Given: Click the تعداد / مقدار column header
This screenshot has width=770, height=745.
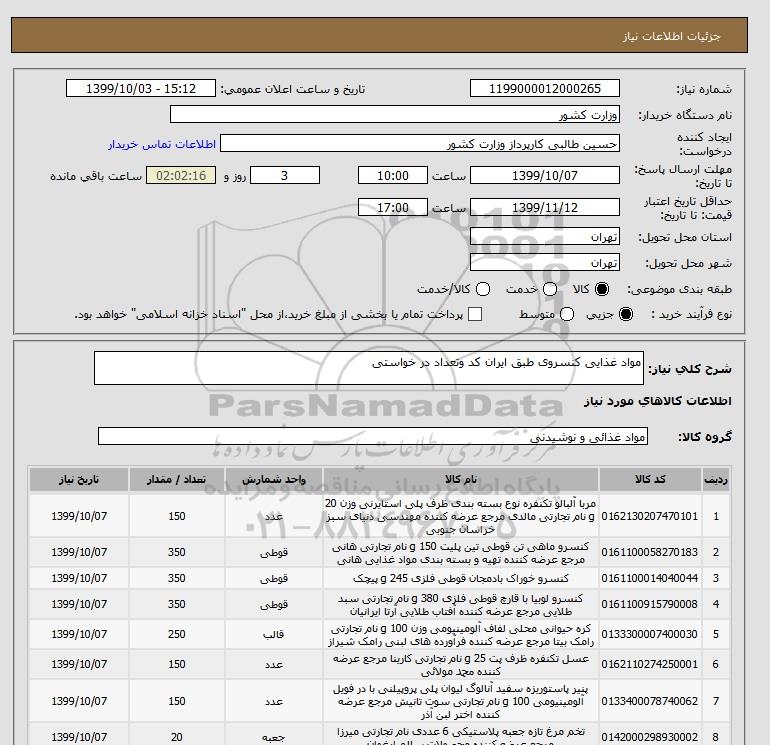Looking at the screenshot, I should [x=177, y=480].
